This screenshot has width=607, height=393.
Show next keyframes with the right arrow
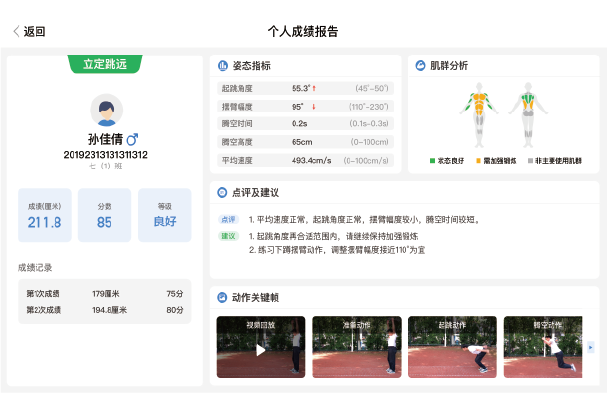pyautogui.click(x=590, y=347)
